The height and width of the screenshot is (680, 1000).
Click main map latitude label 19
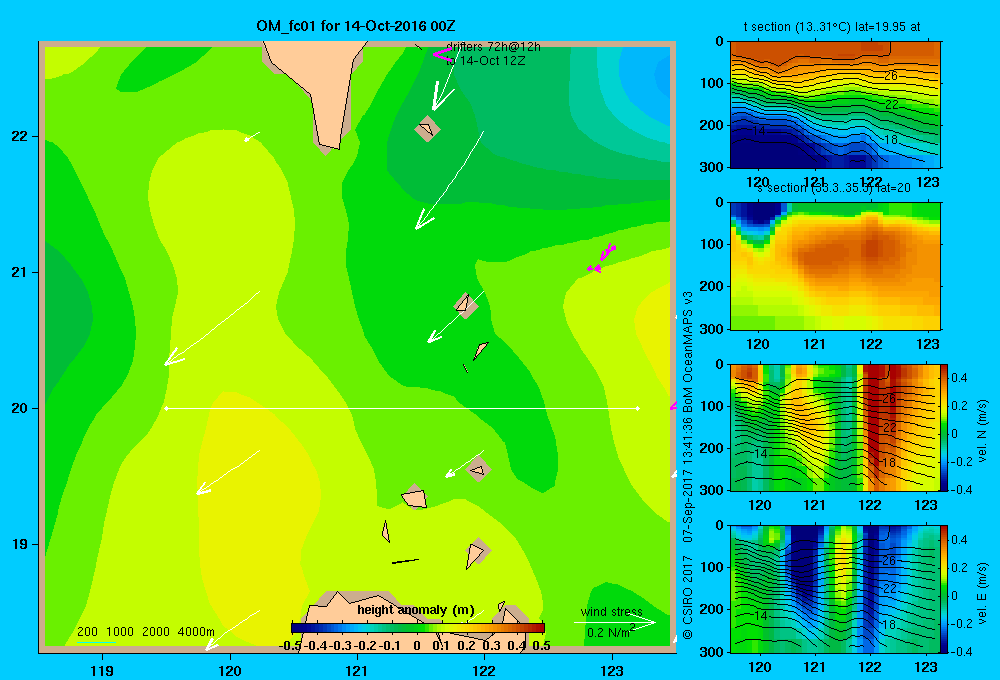pyautogui.click(x=20, y=544)
